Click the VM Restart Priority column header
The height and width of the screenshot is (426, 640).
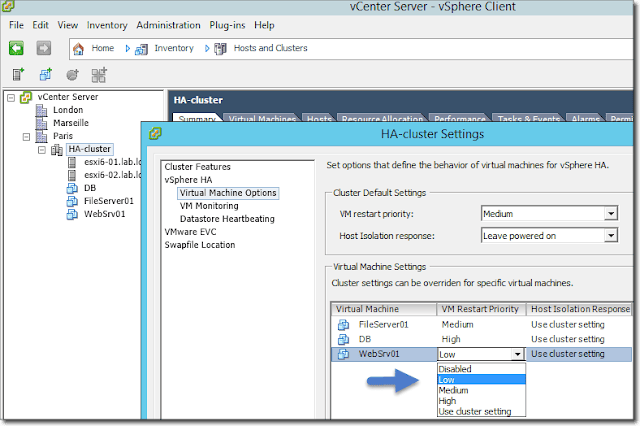click(x=481, y=309)
